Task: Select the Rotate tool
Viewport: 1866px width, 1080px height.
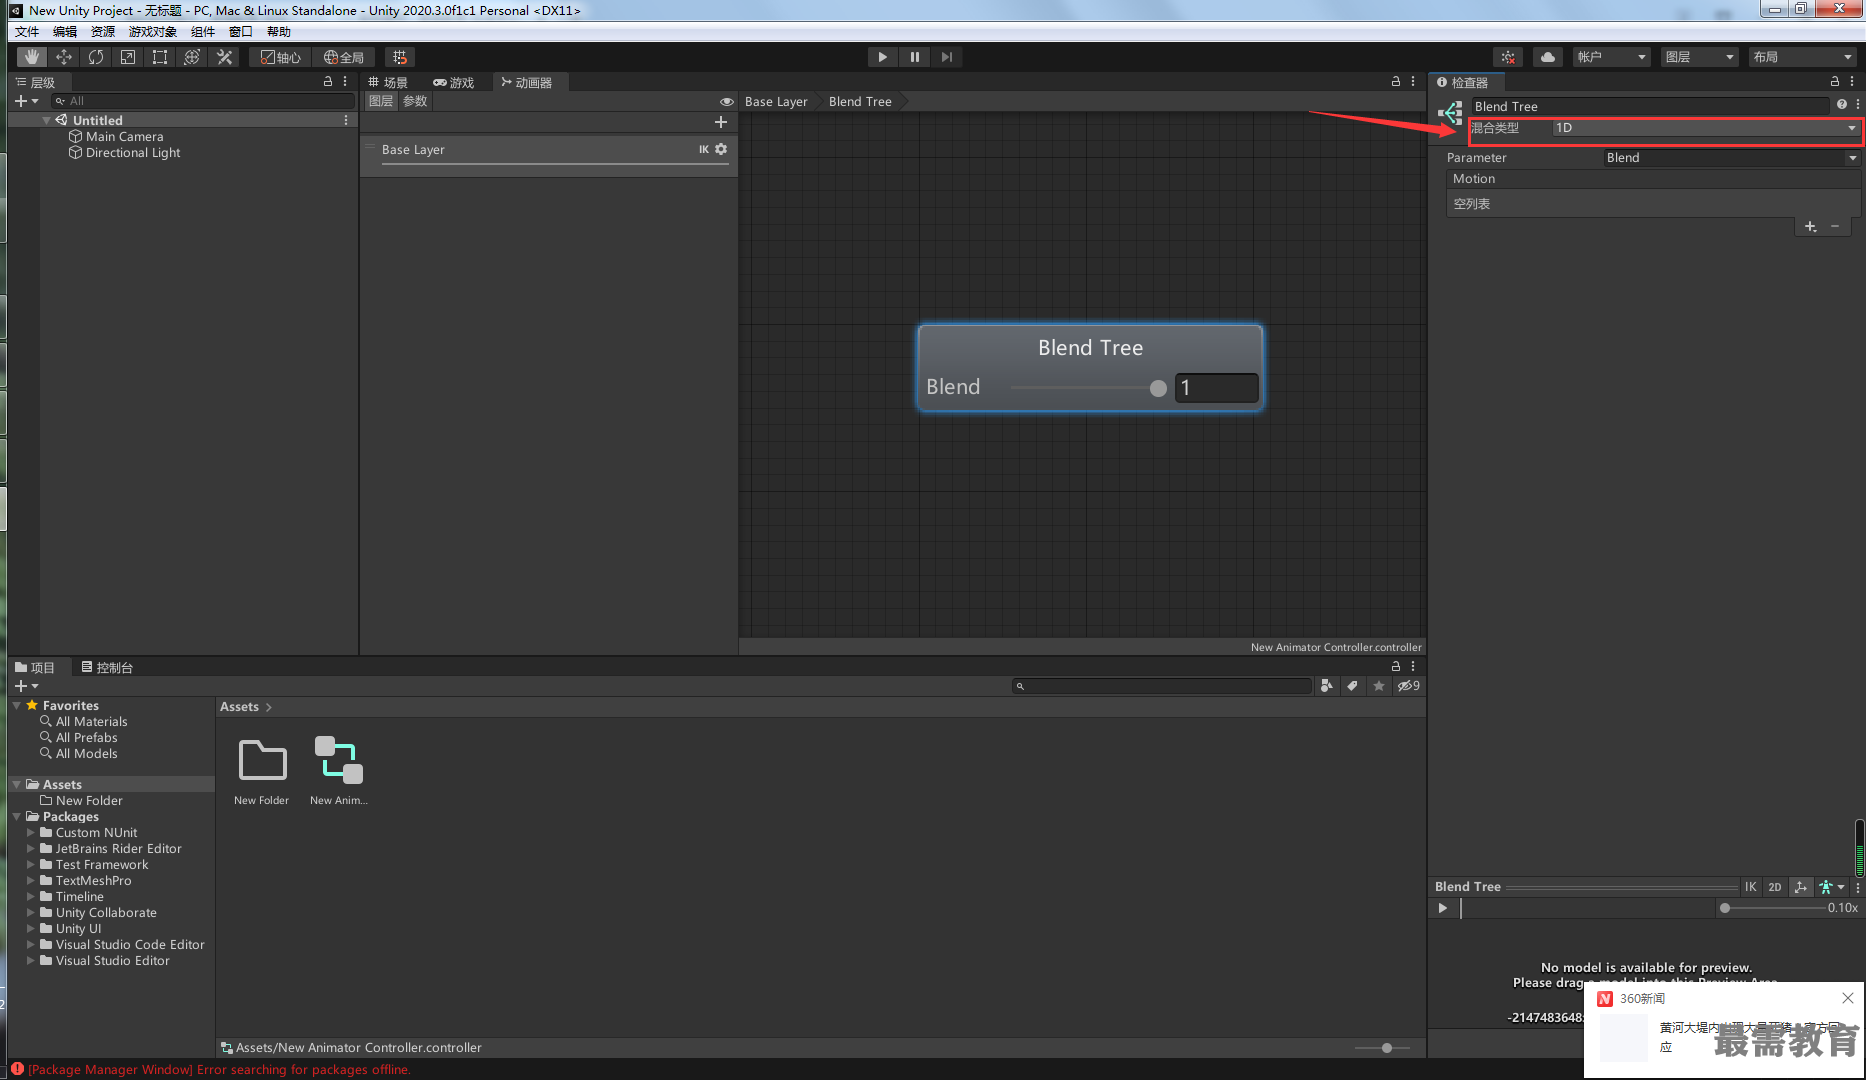Action: click(96, 57)
